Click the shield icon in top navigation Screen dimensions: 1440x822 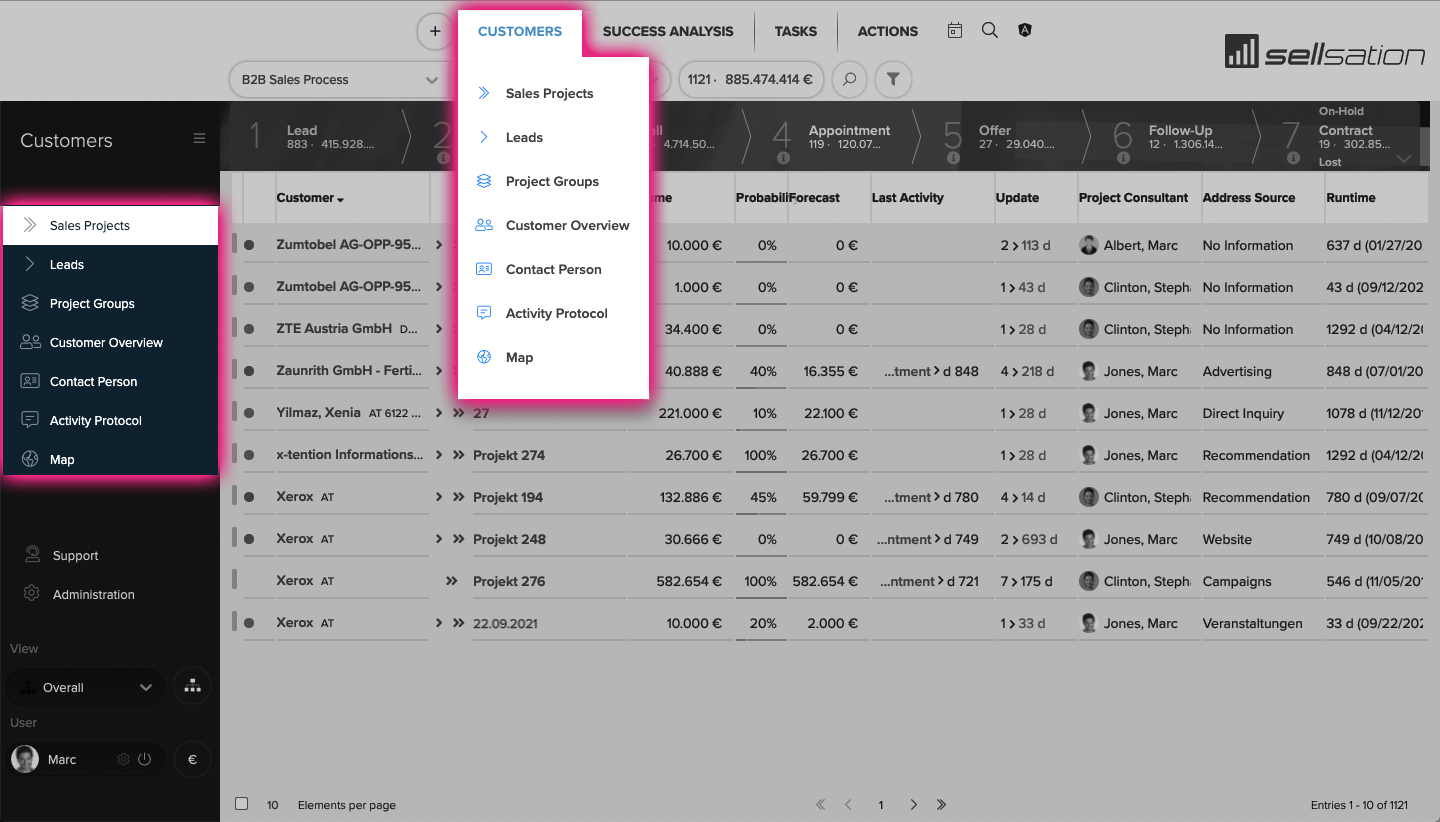1025,31
